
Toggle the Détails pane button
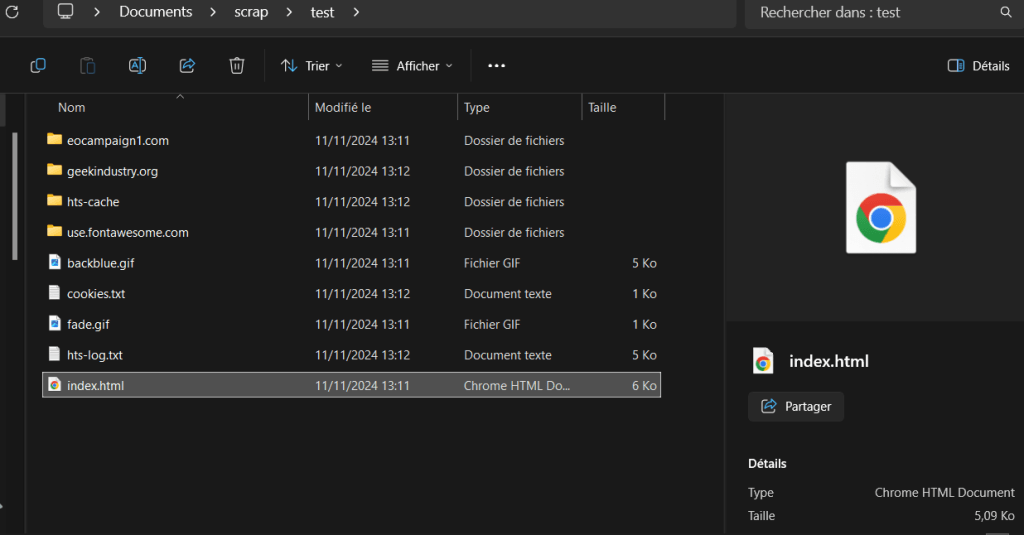tap(978, 66)
